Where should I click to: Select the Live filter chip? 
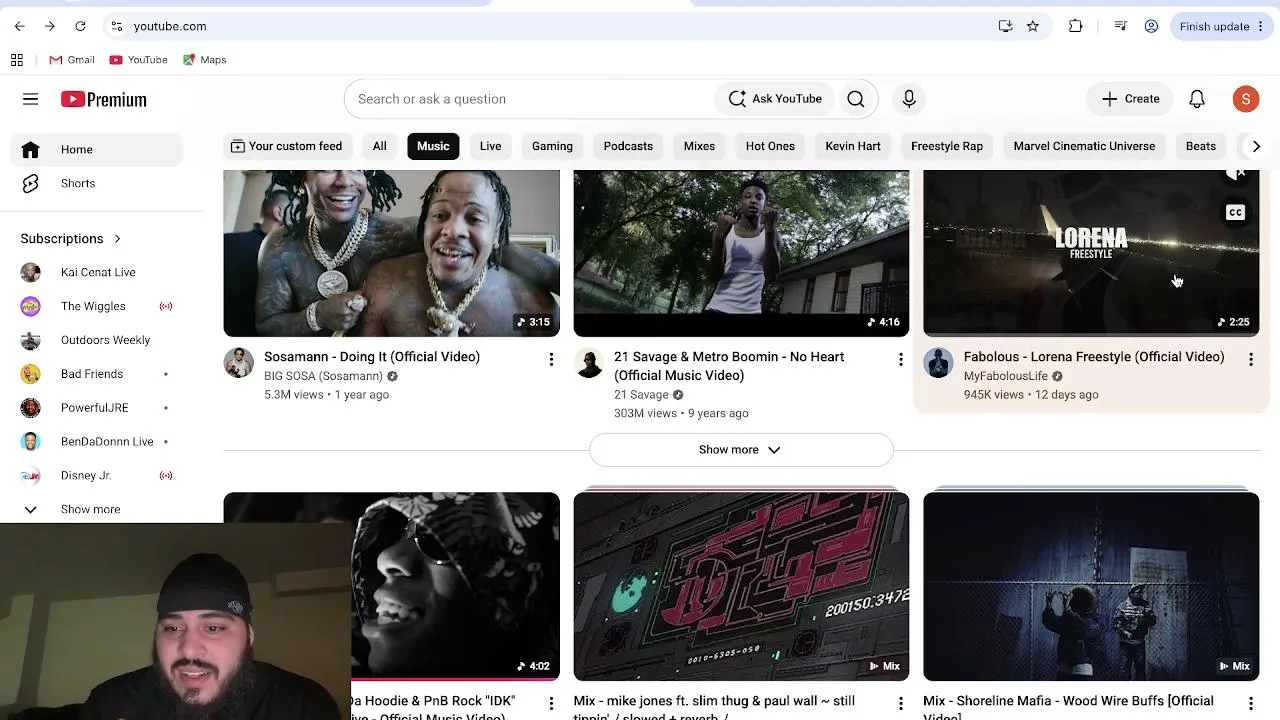(490, 146)
